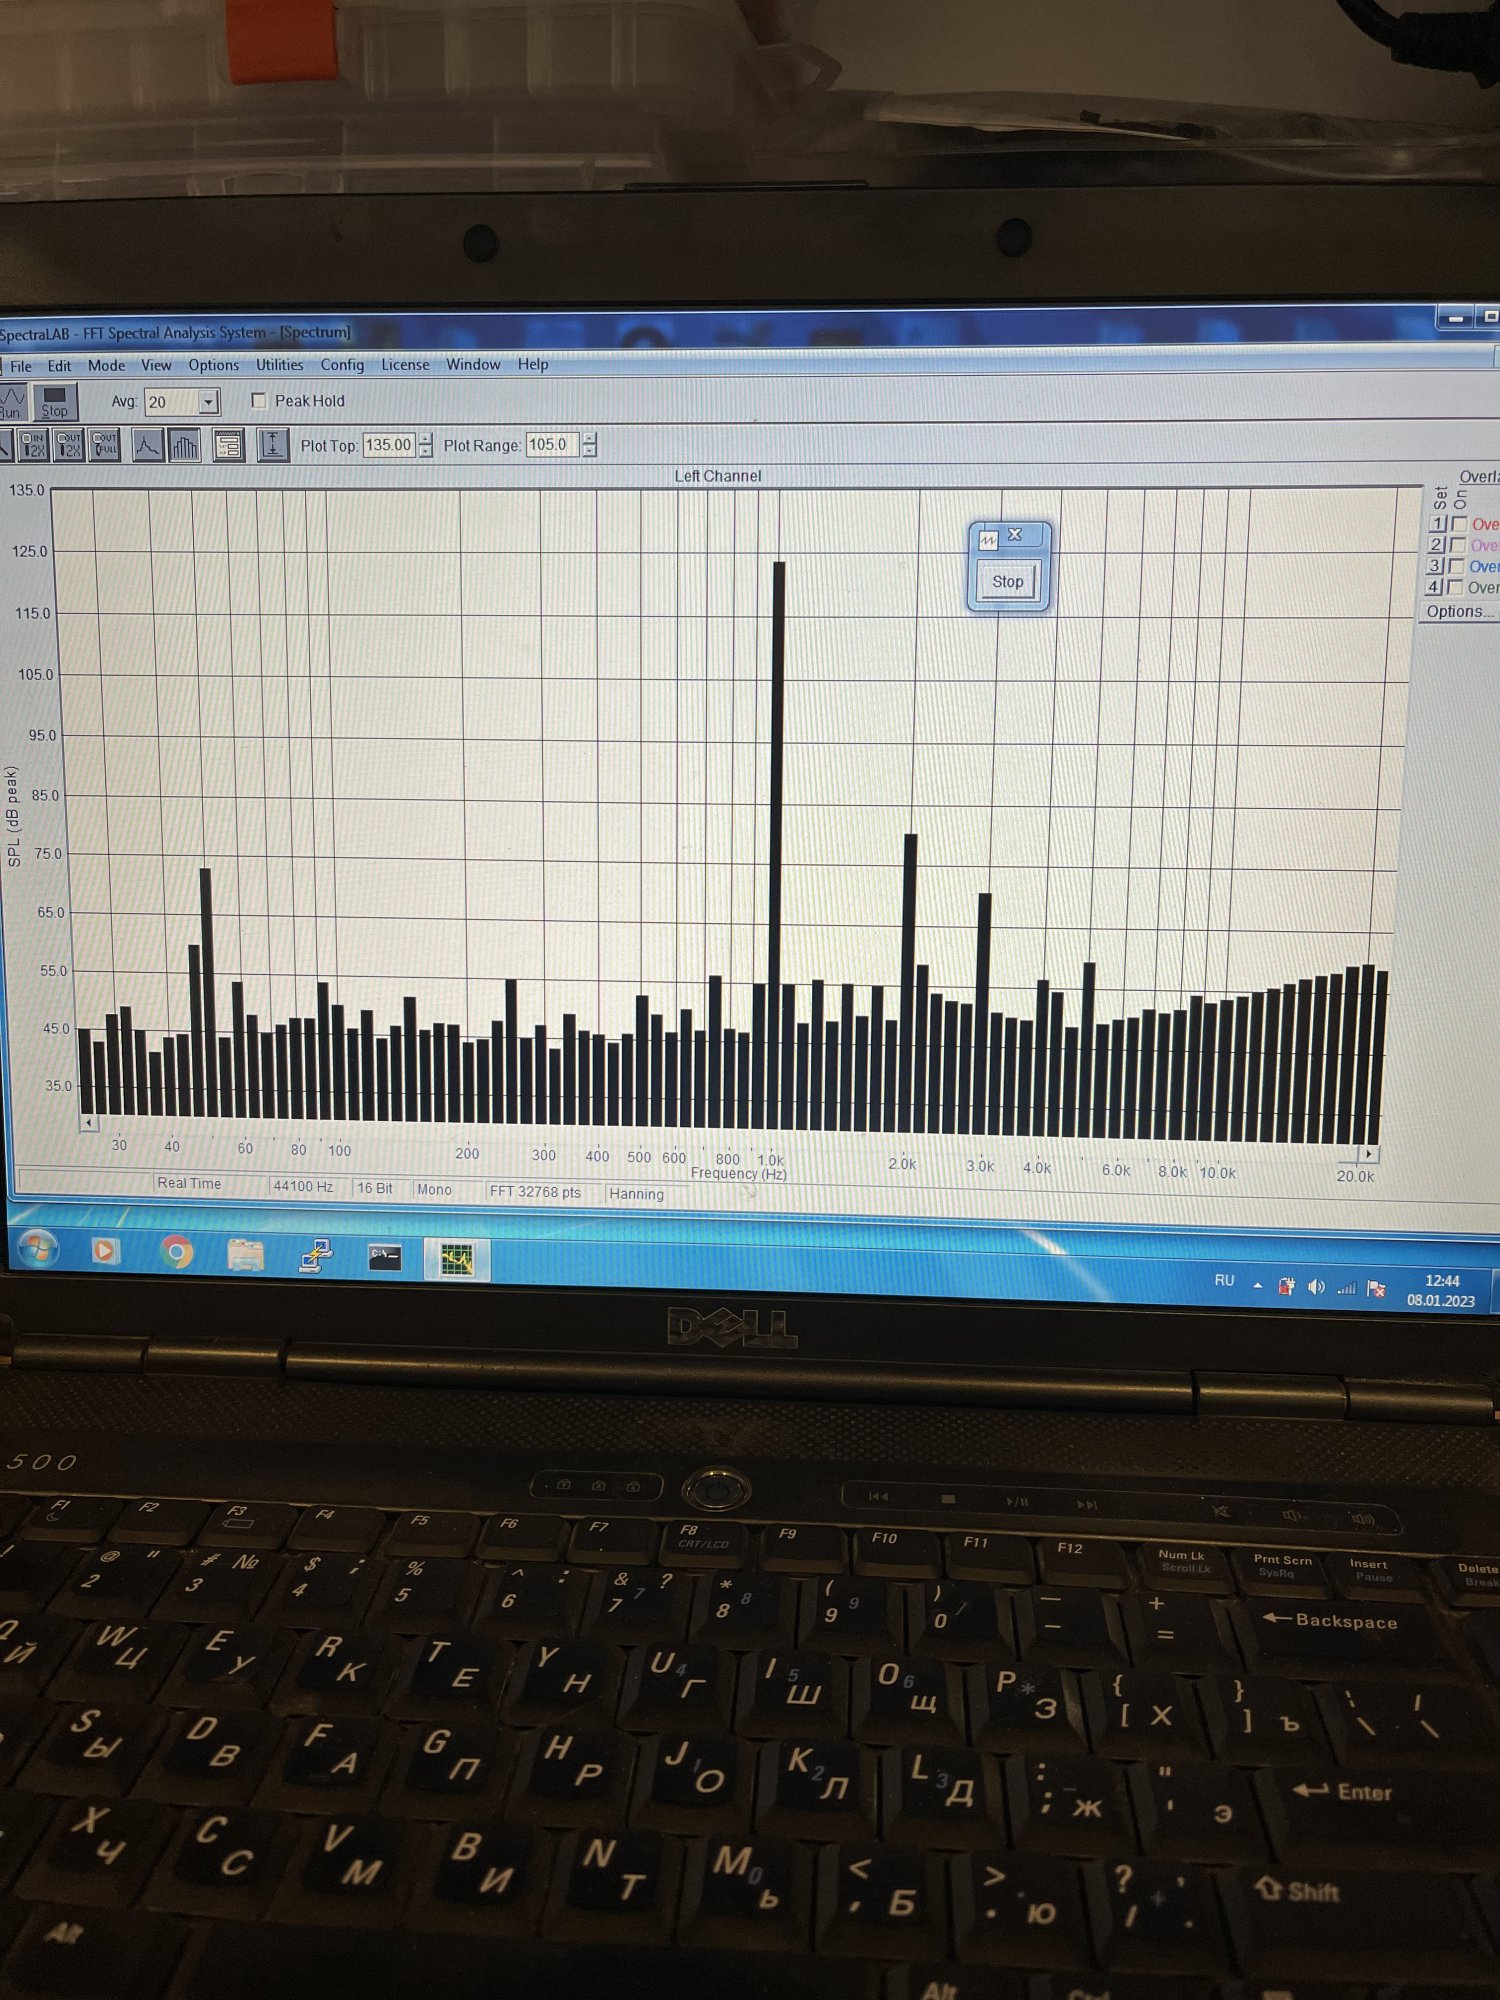Click the Run waveform toolbar button
This screenshot has width=1500, height=2000.
coord(11,402)
